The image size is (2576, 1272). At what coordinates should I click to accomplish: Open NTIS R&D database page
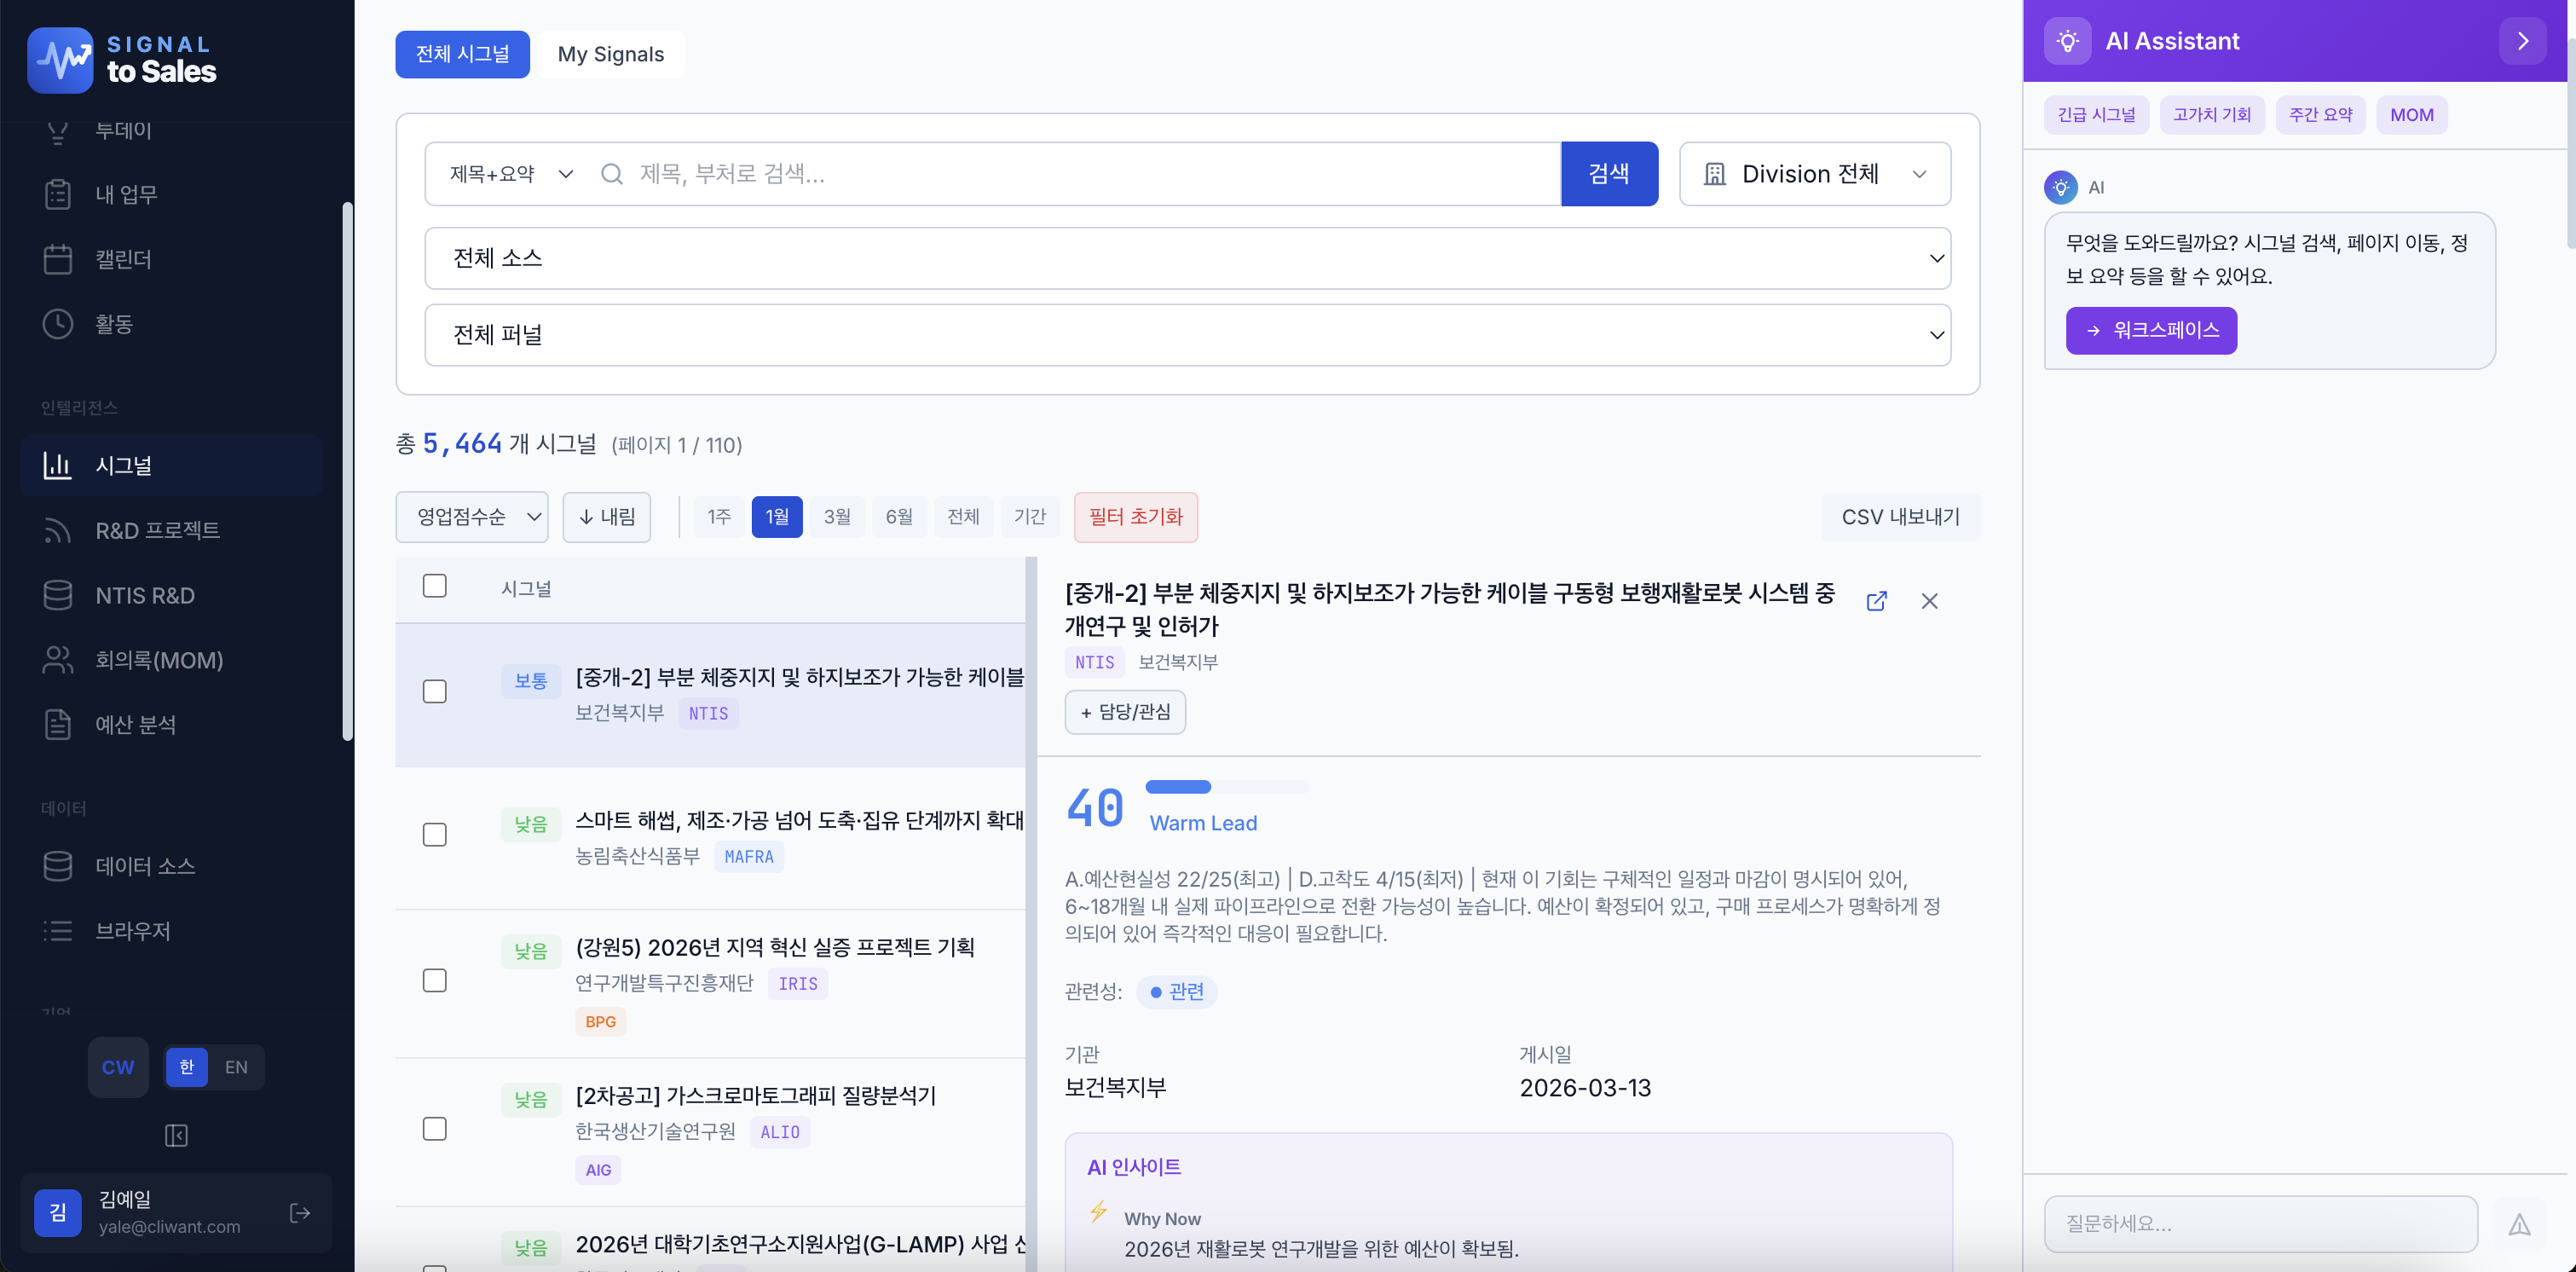pyautogui.click(x=144, y=595)
